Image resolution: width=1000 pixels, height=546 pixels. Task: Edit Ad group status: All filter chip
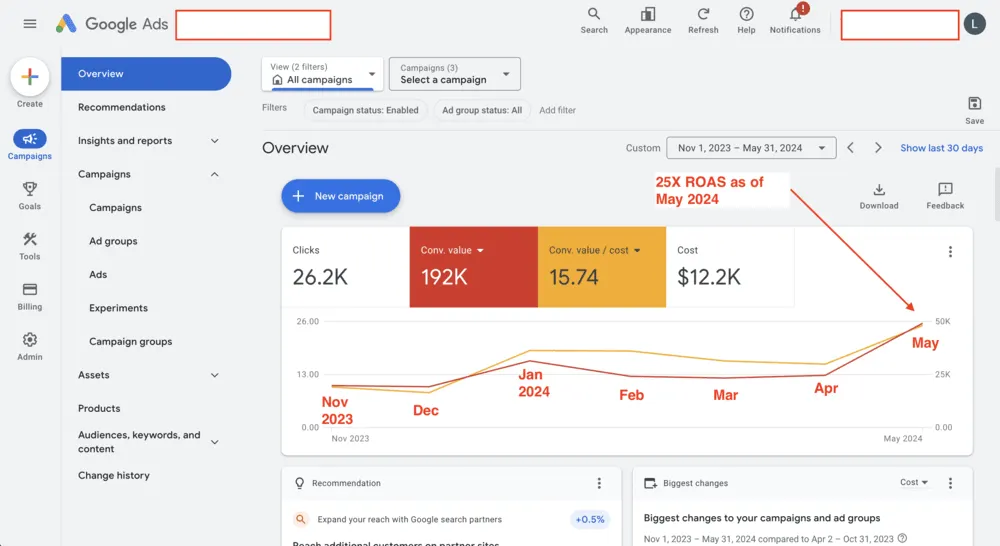click(482, 110)
